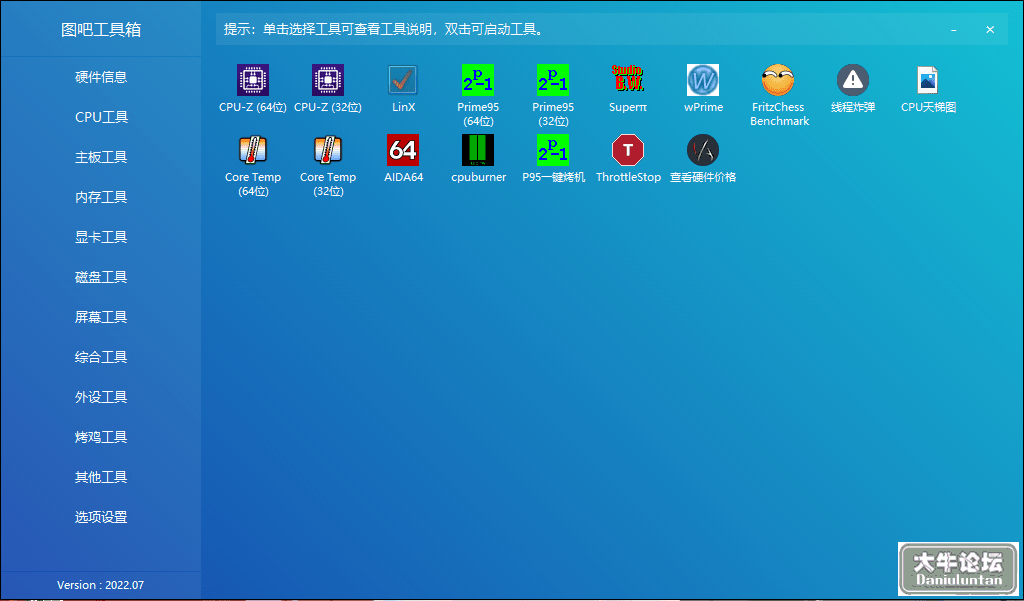Click the AIDA64 icon
Viewport: 1024px width, 601px height.
coord(403,150)
